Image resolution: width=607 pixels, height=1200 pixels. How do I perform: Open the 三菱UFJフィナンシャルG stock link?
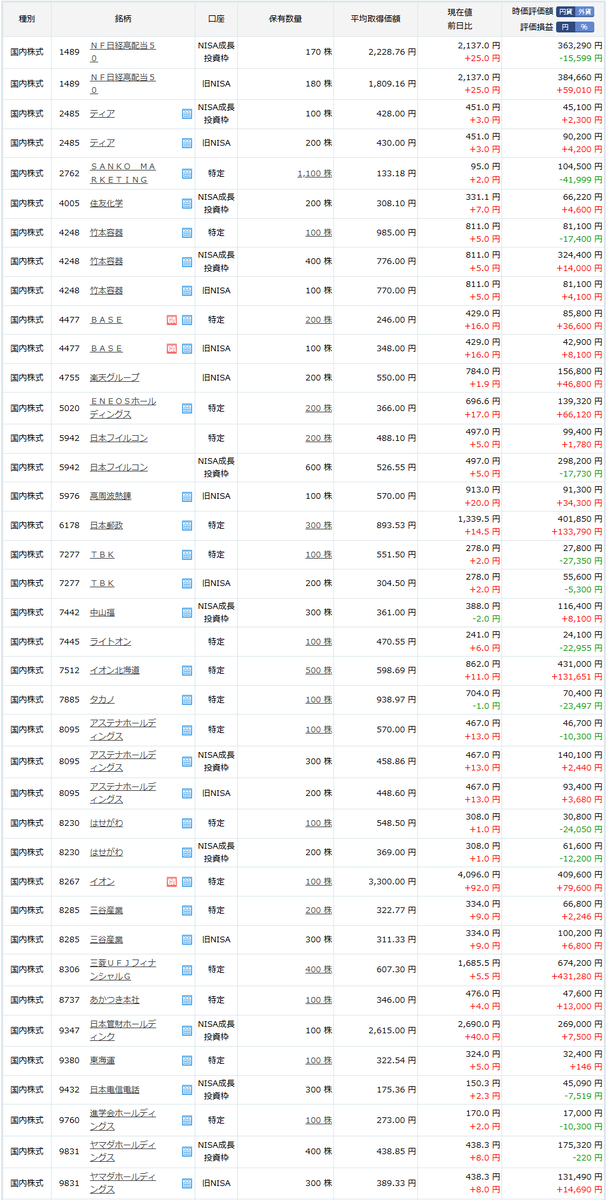click(124, 969)
